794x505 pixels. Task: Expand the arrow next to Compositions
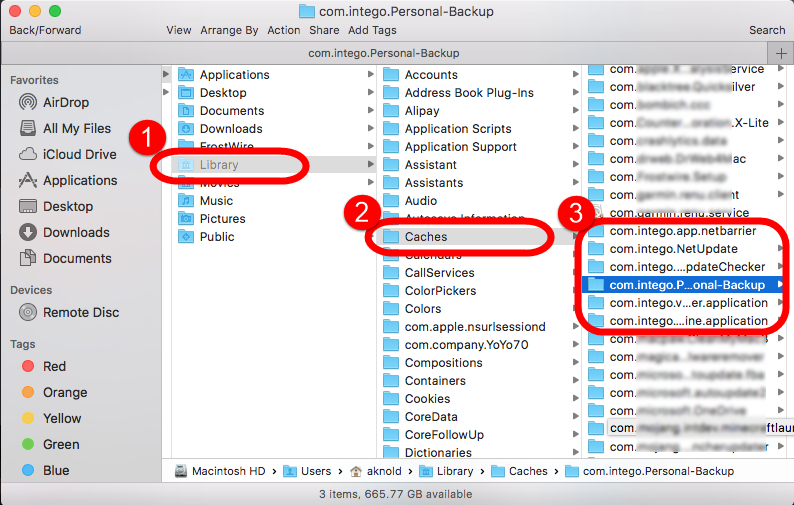[575, 363]
